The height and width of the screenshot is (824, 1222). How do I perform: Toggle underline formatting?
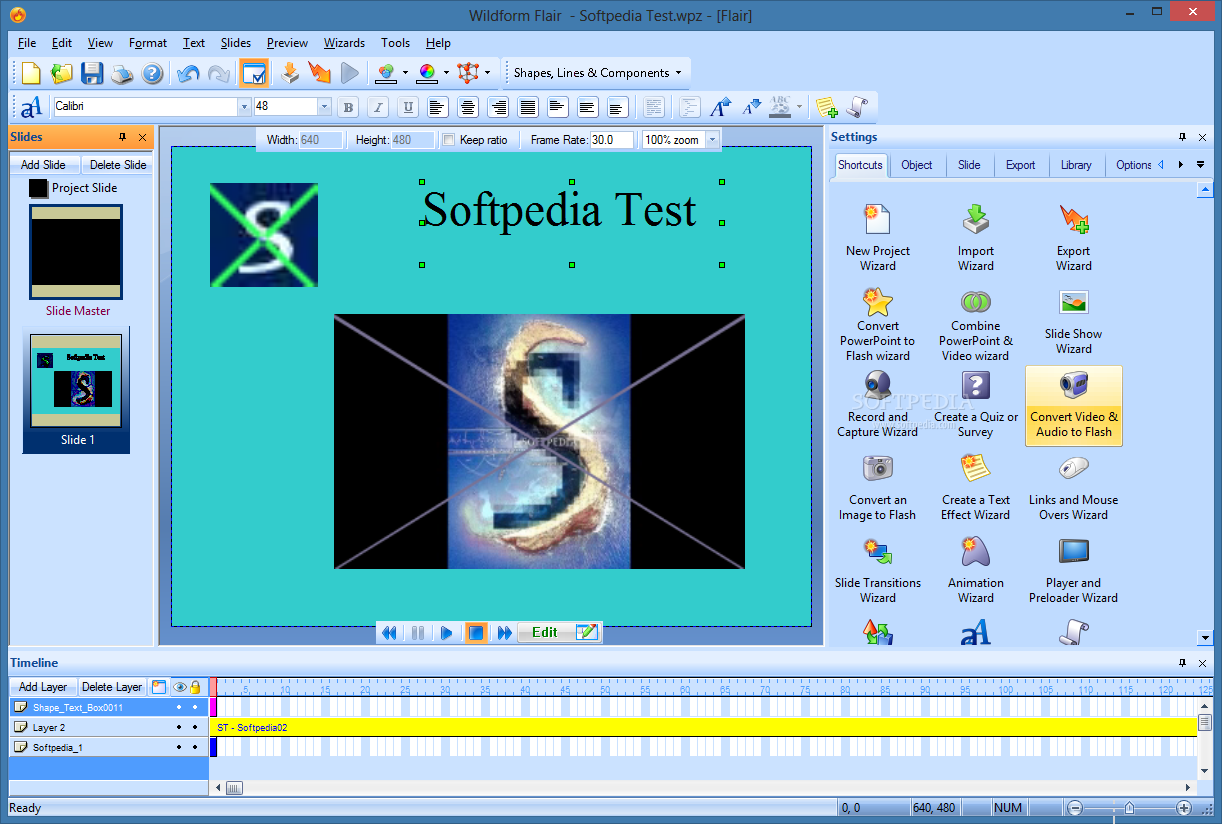pyautogui.click(x=408, y=107)
